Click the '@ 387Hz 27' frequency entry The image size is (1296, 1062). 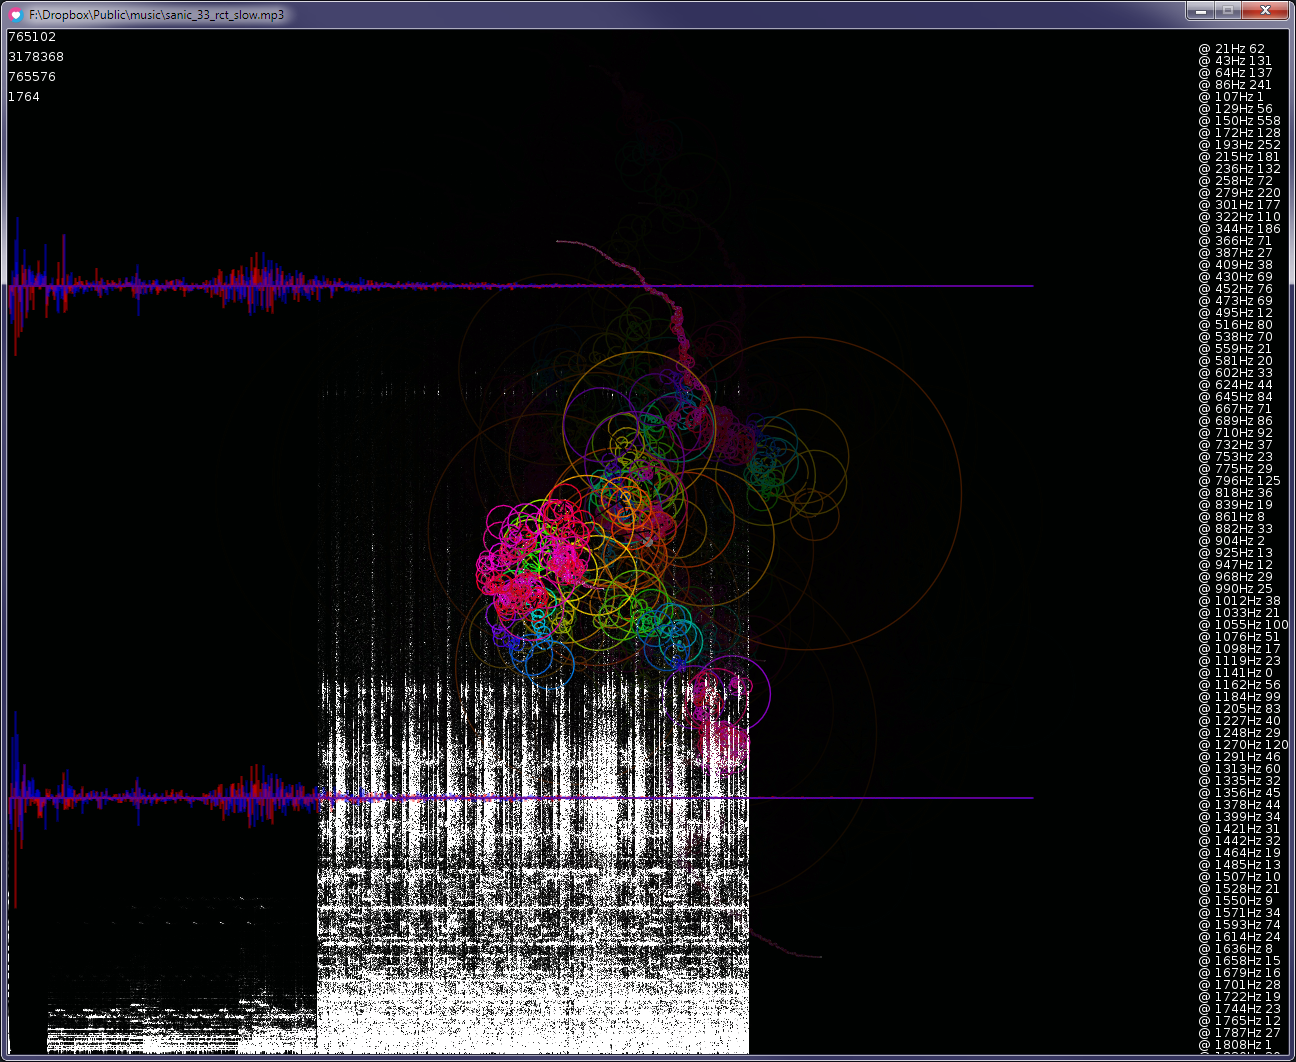1236,253
